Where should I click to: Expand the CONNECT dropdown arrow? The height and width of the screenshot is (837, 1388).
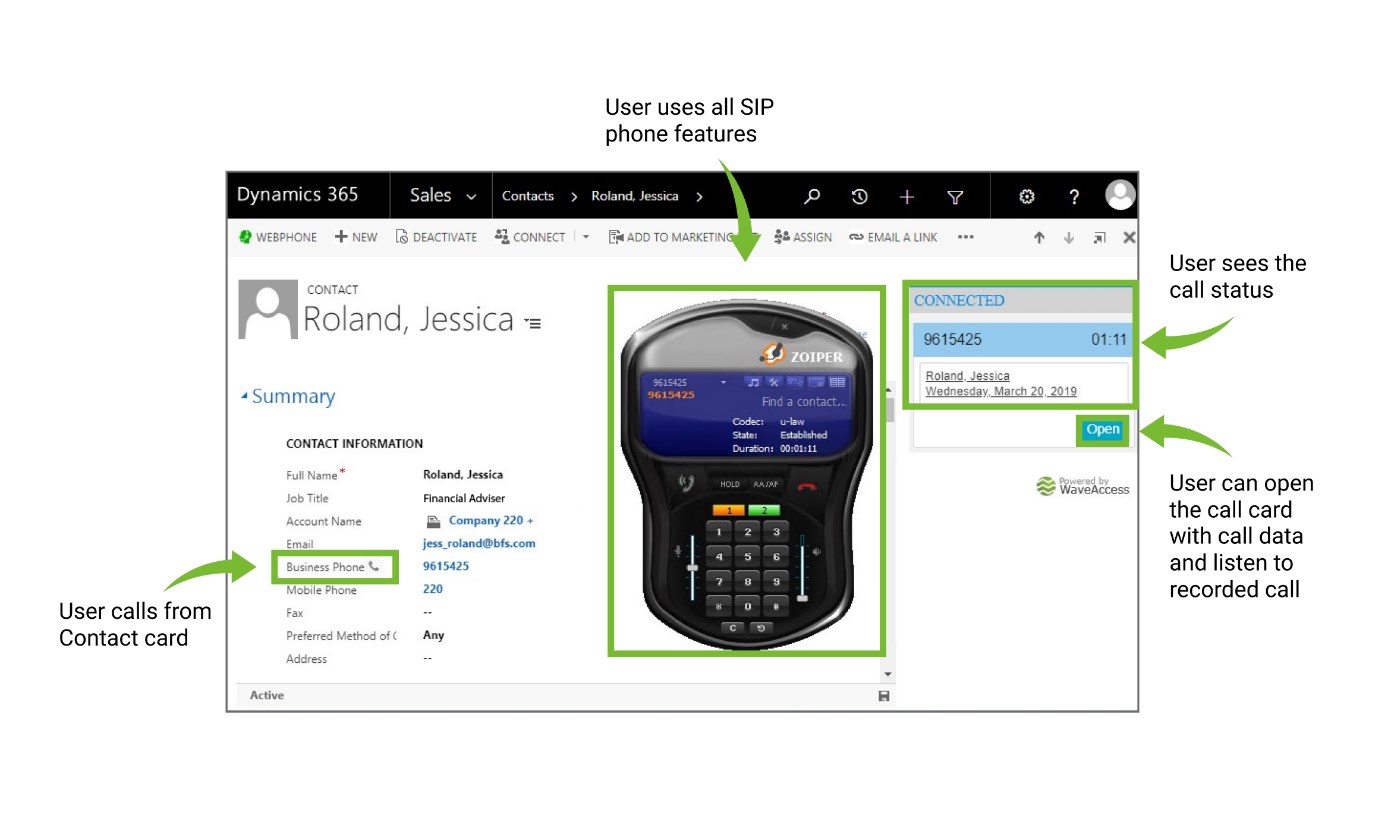[586, 237]
